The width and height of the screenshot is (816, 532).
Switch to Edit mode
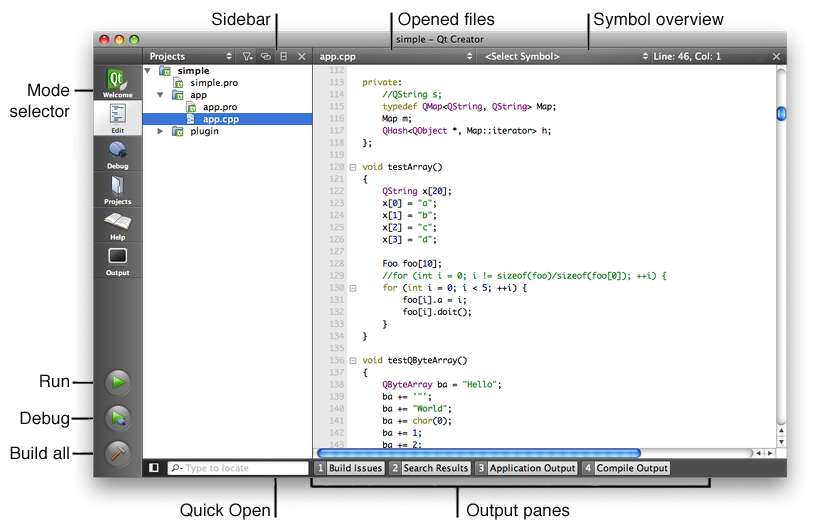tap(118, 118)
